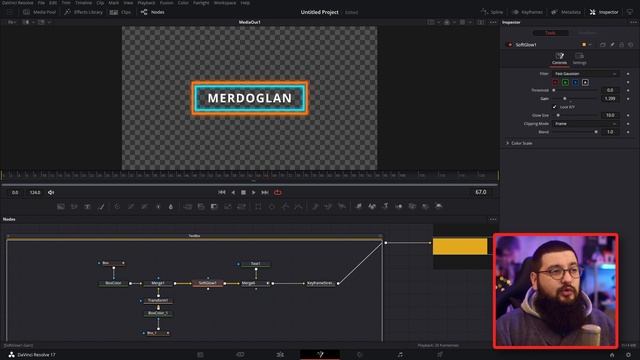Show the Metadata panel
The height and width of the screenshot is (360, 640).
(x=565, y=12)
